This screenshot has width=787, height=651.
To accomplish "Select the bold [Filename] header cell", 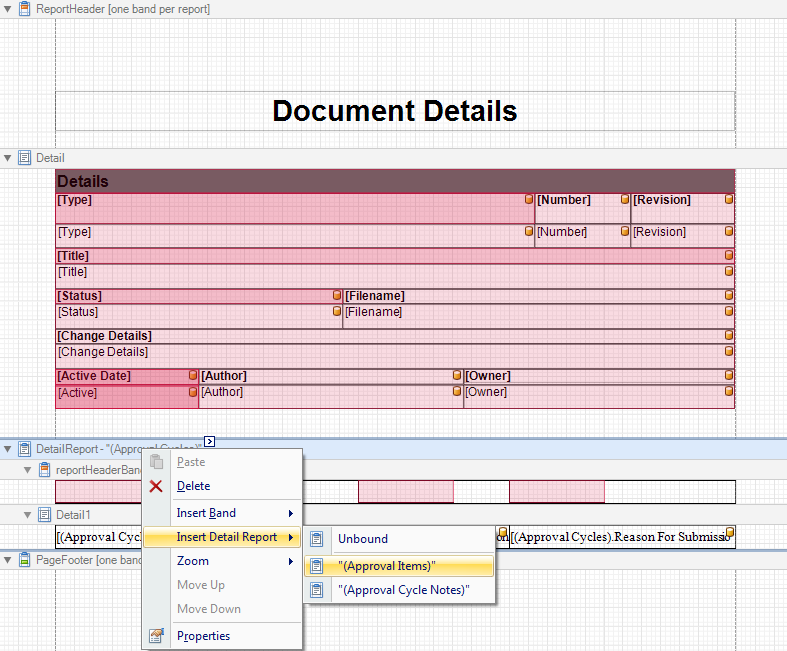I will 539,296.
